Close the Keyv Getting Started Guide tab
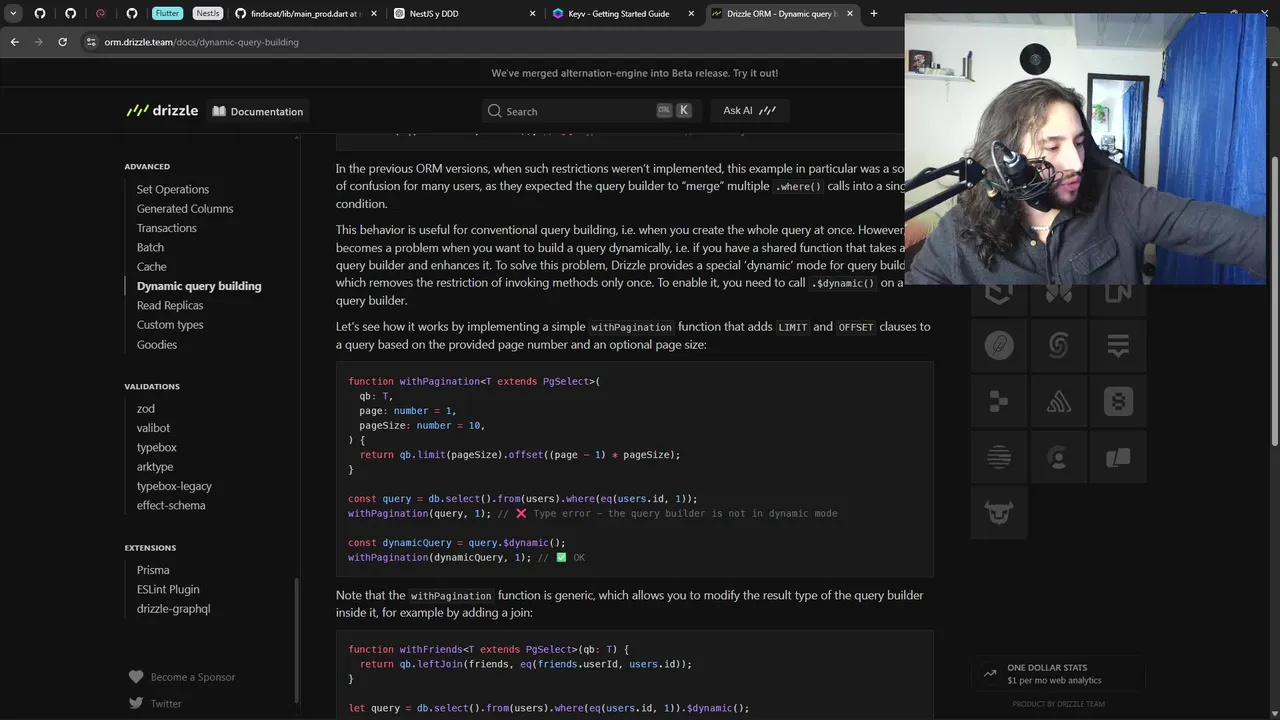The image size is (1280, 720). (x=691, y=13)
